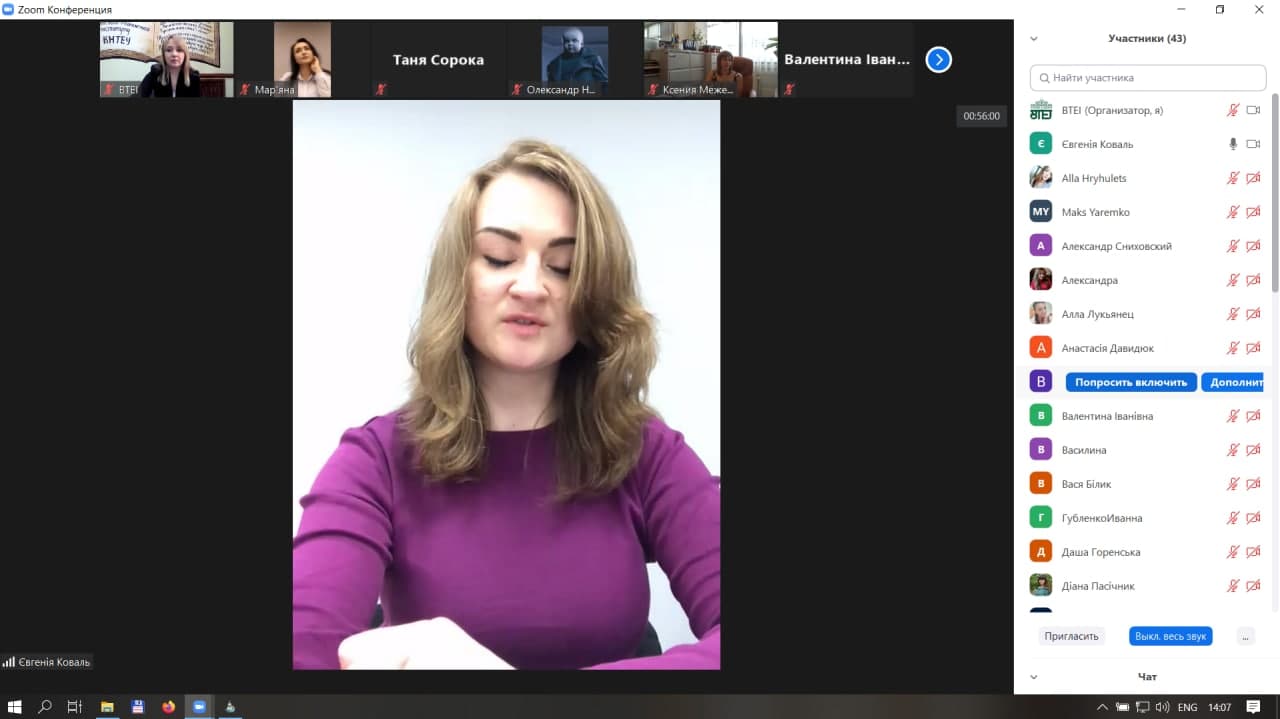Click muted mic icon for Alla Hryhulets
Viewport: 1280px width, 719px height.
click(x=1233, y=178)
